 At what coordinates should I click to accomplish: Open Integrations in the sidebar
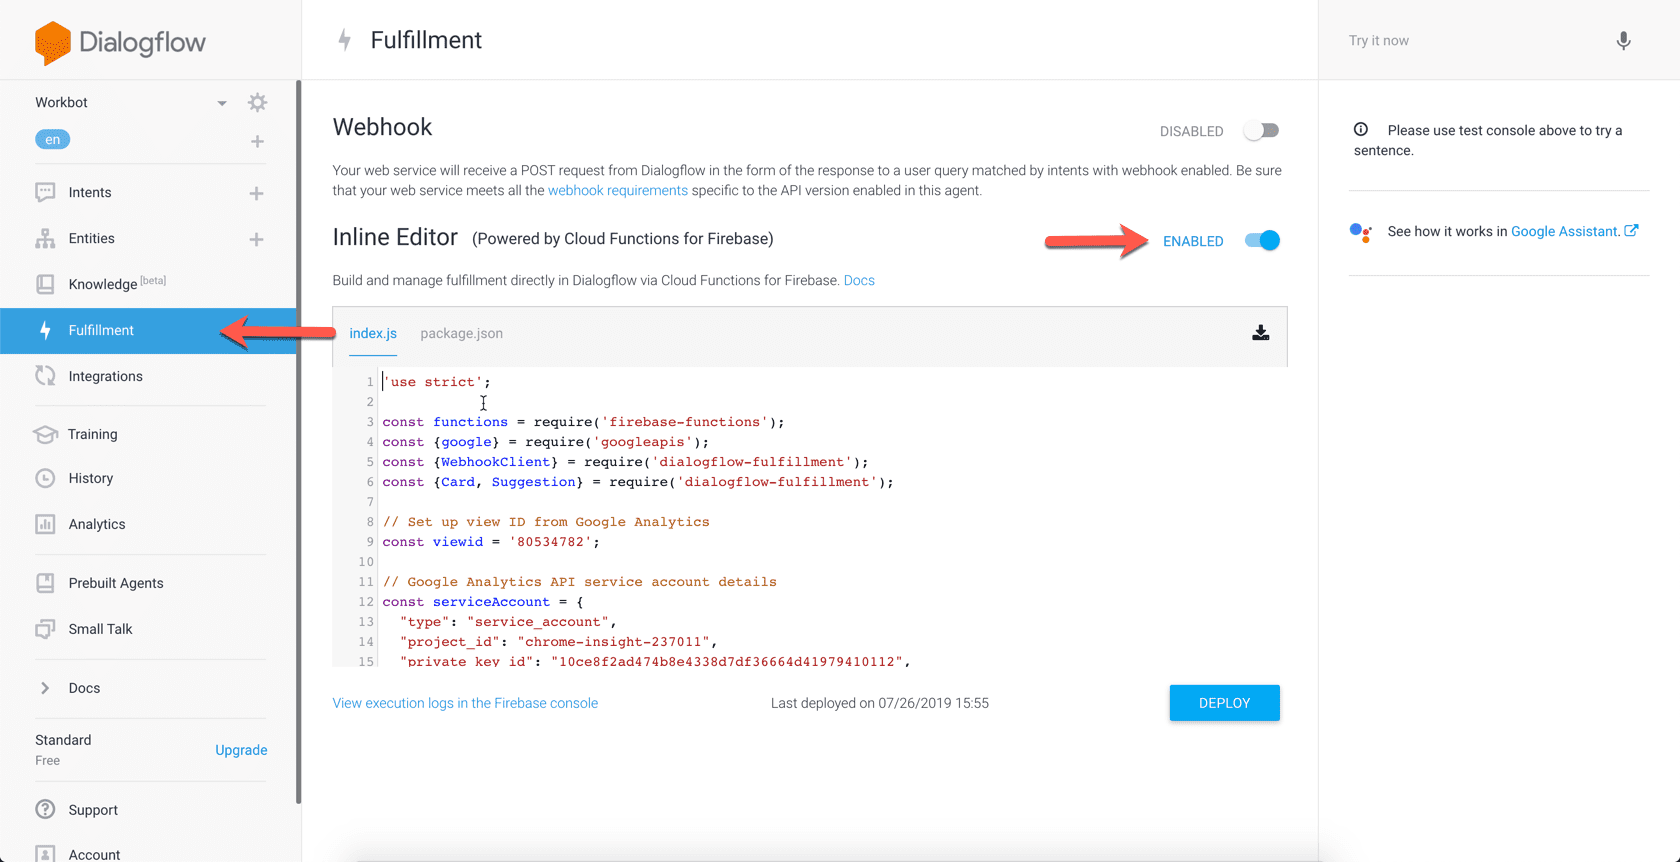click(x=106, y=376)
